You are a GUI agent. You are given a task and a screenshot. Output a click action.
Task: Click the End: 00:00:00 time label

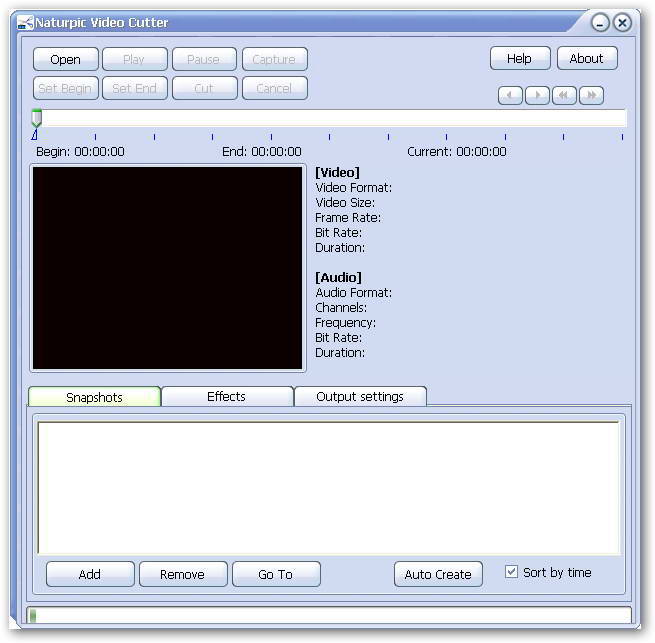click(x=262, y=151)
